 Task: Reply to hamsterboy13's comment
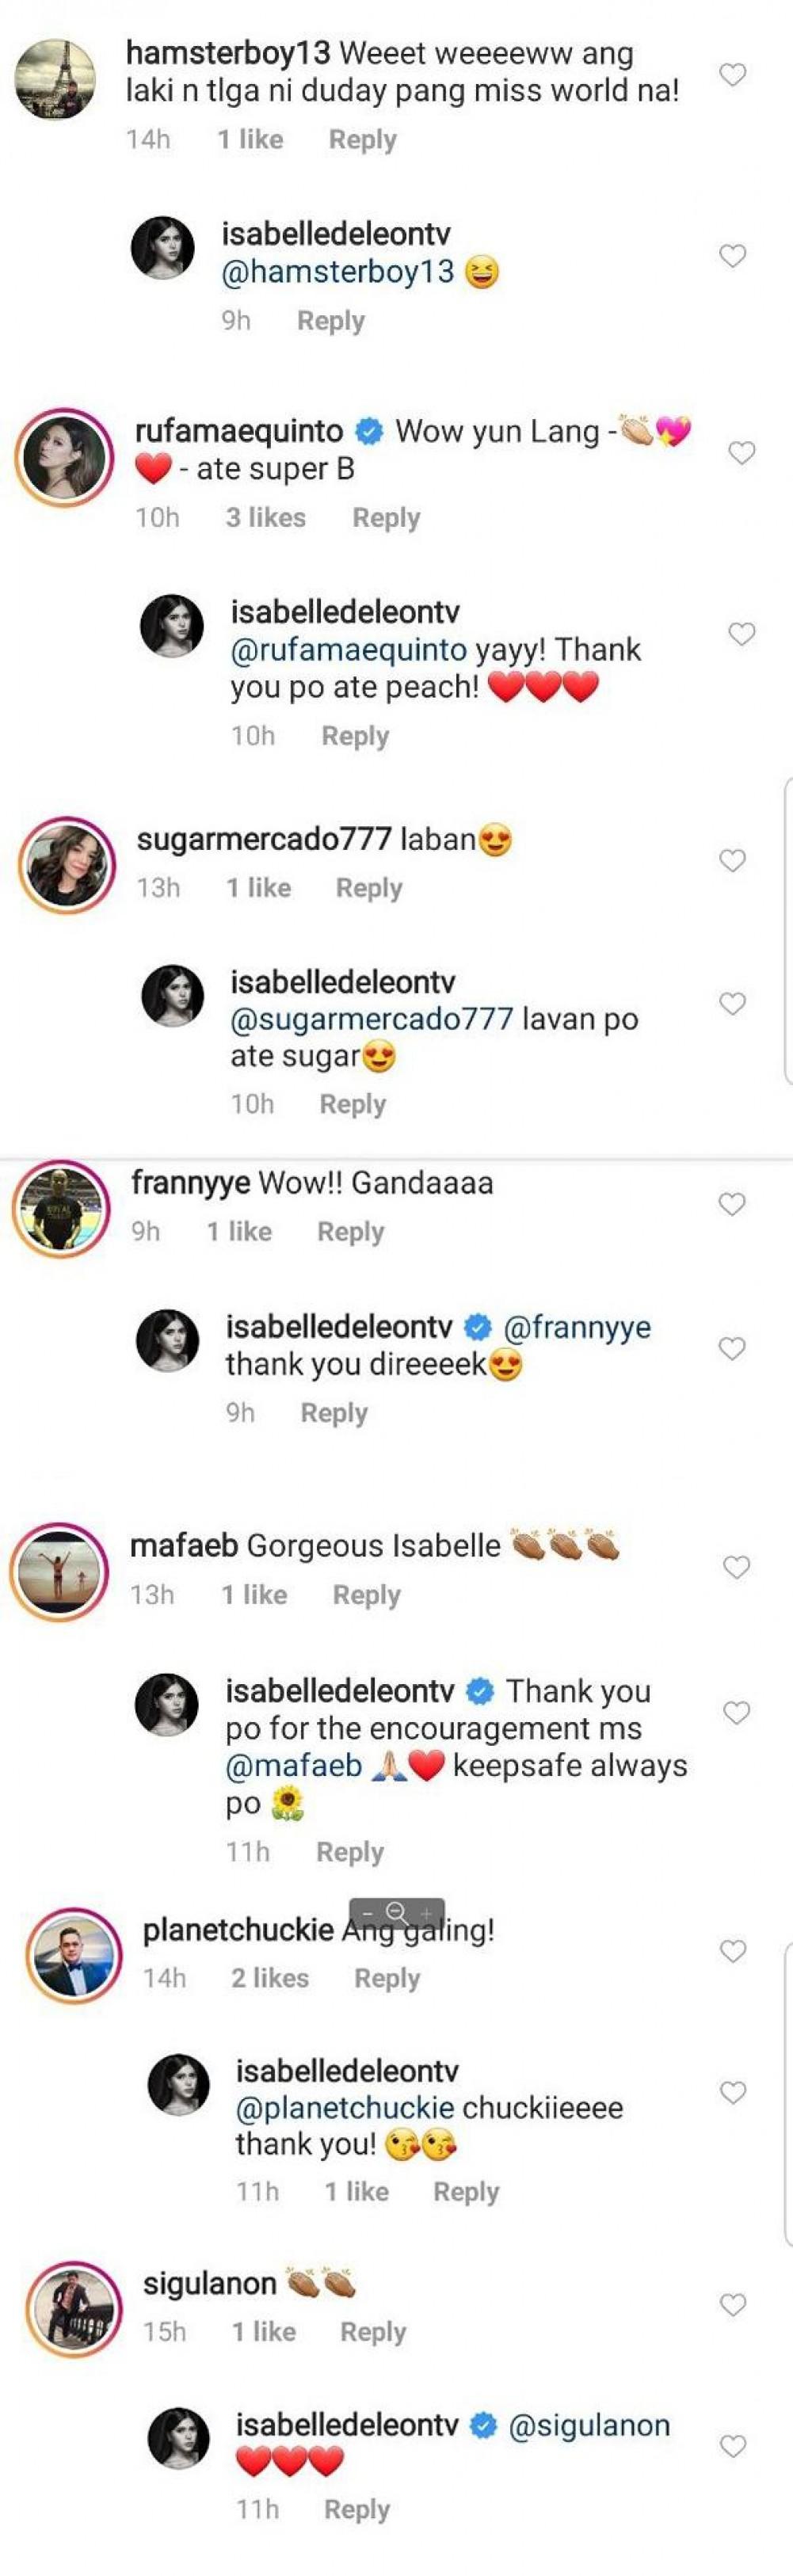pyautogui.click(x=362, y=140)
